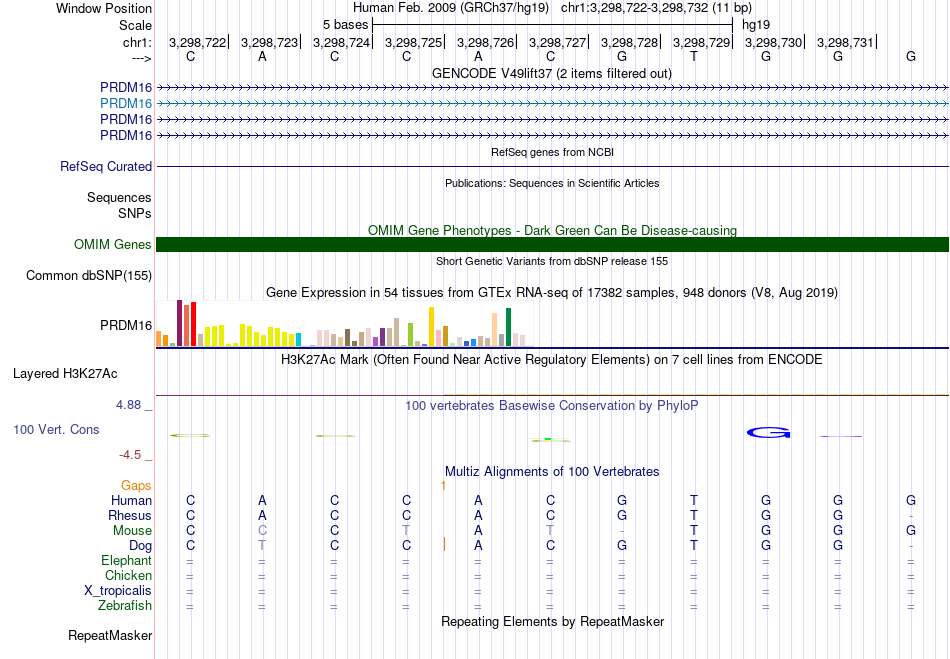
Task: Click the SNPs track label
Action: pos(135,213)
